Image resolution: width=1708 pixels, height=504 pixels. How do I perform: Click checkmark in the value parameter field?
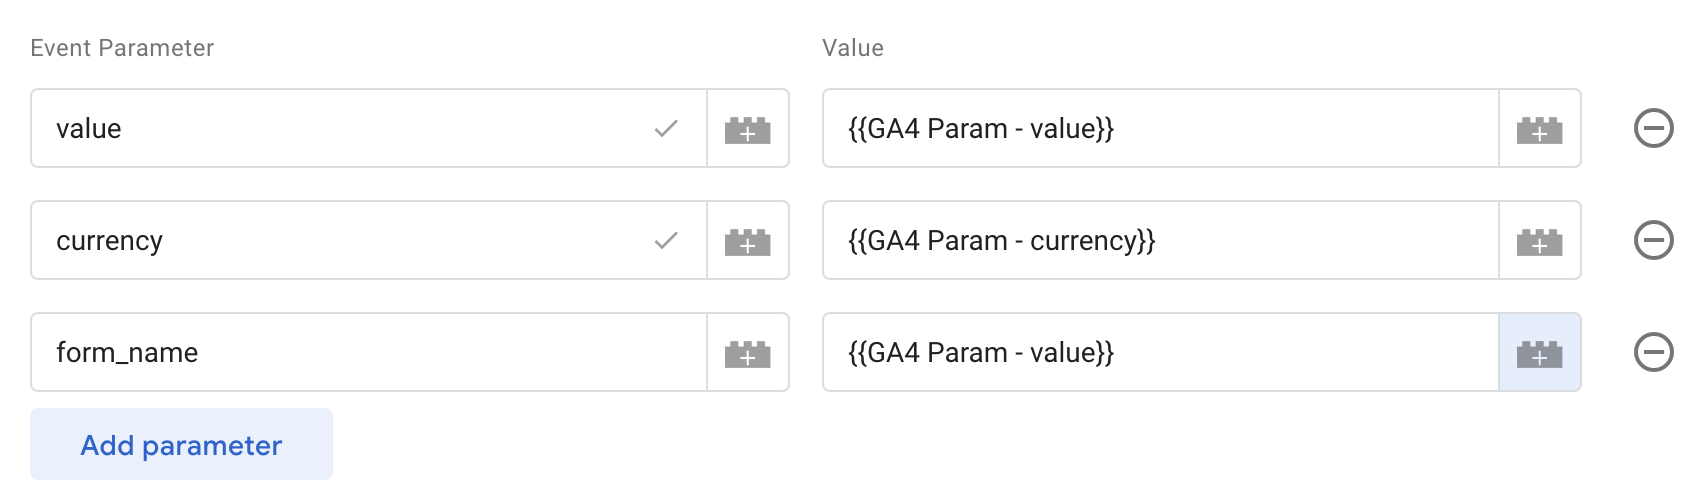(x=666, y=129)
